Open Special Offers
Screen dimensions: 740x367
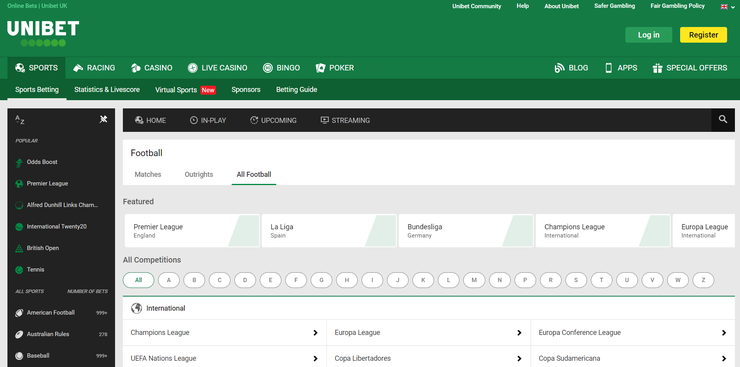click(690, 68)
